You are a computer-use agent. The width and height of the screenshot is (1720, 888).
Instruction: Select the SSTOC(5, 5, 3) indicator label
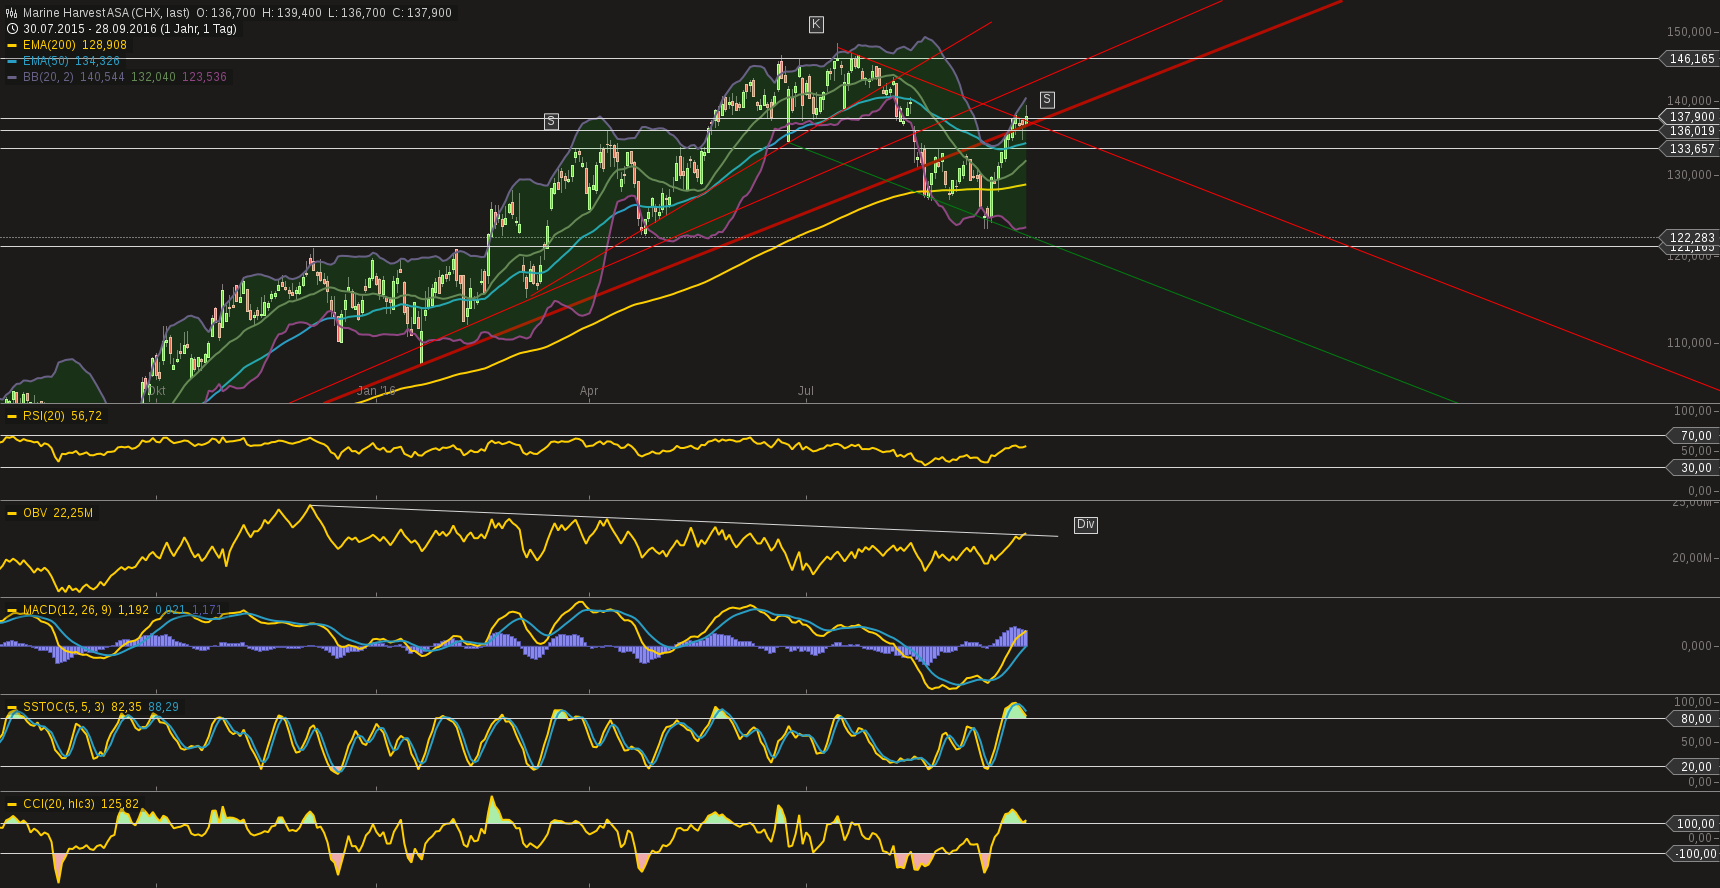(x=63, y=707)
